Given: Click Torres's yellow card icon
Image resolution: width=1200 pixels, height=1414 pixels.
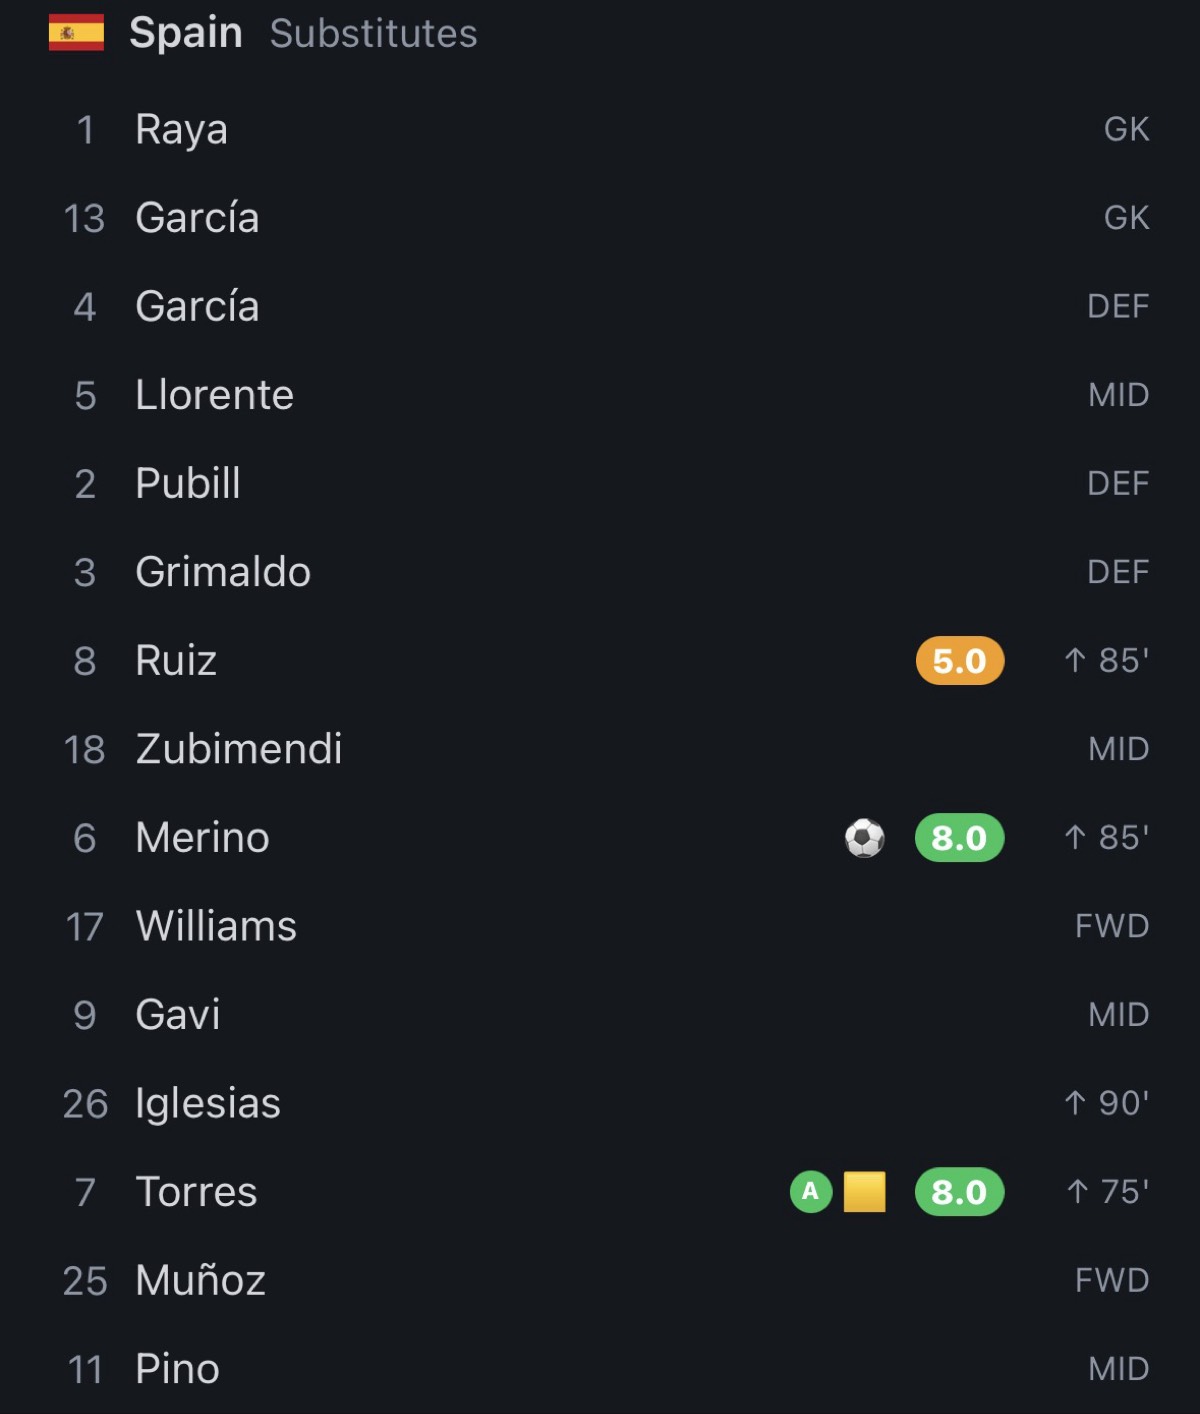Looking at the screenshot, I should click(865, 1192).
